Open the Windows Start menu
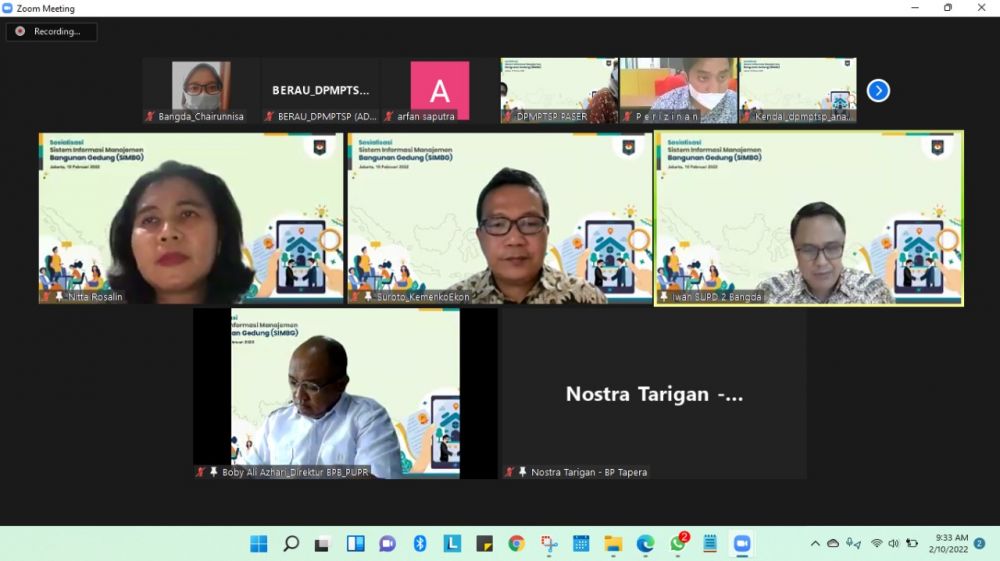This screenshot has height=561, width=1000. (258, 544)
